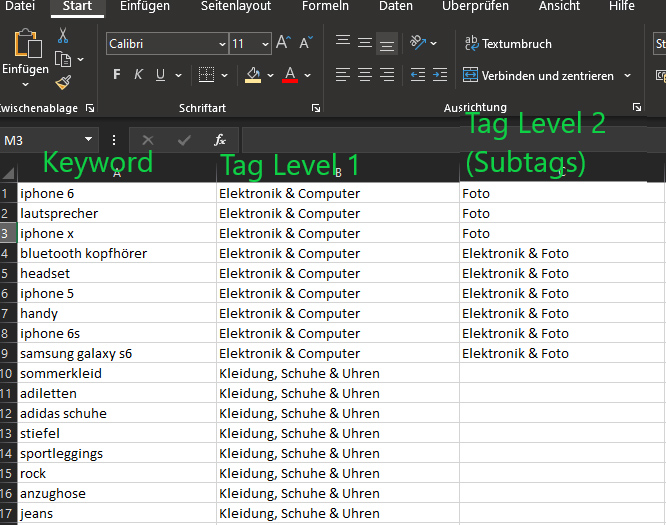This screenshot has height=525, width=666.
Task: Click the insert function fx icon
Action: [x=220, y=140]
